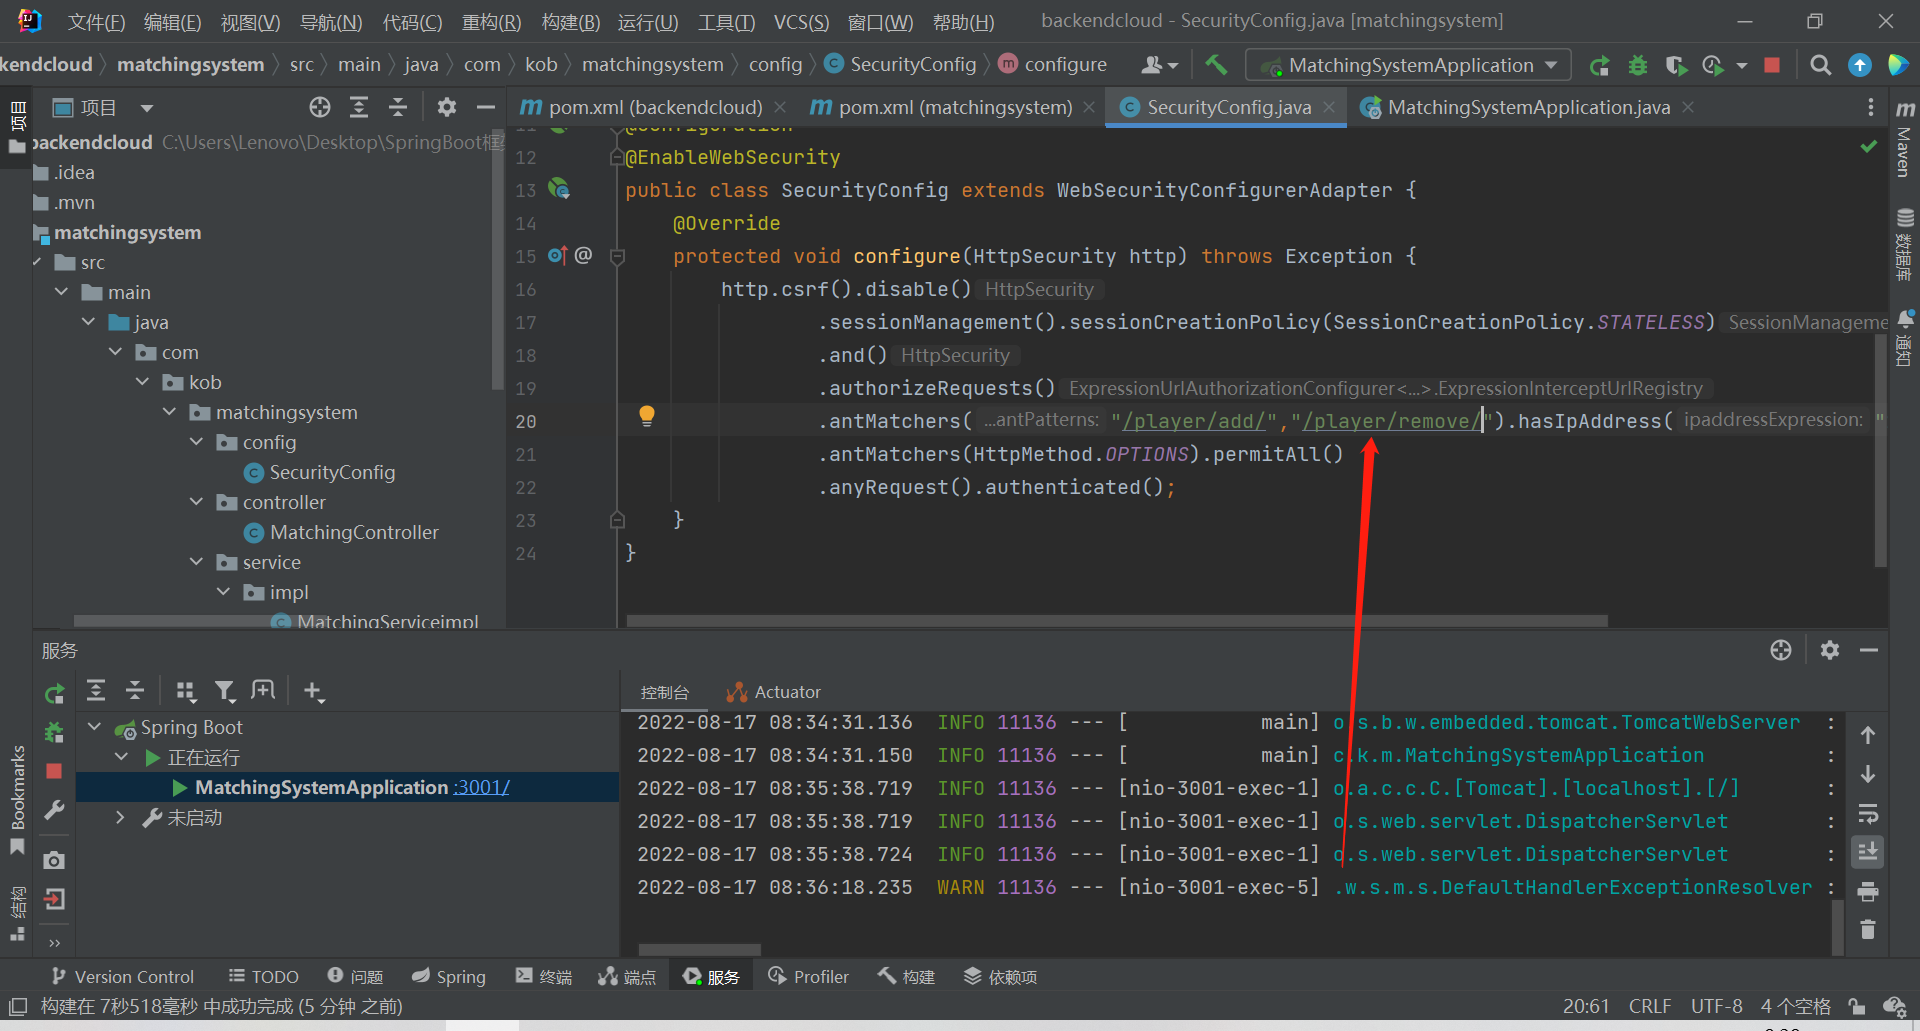Collapse the main folder
The image size is (1920, 1031).
62,292
